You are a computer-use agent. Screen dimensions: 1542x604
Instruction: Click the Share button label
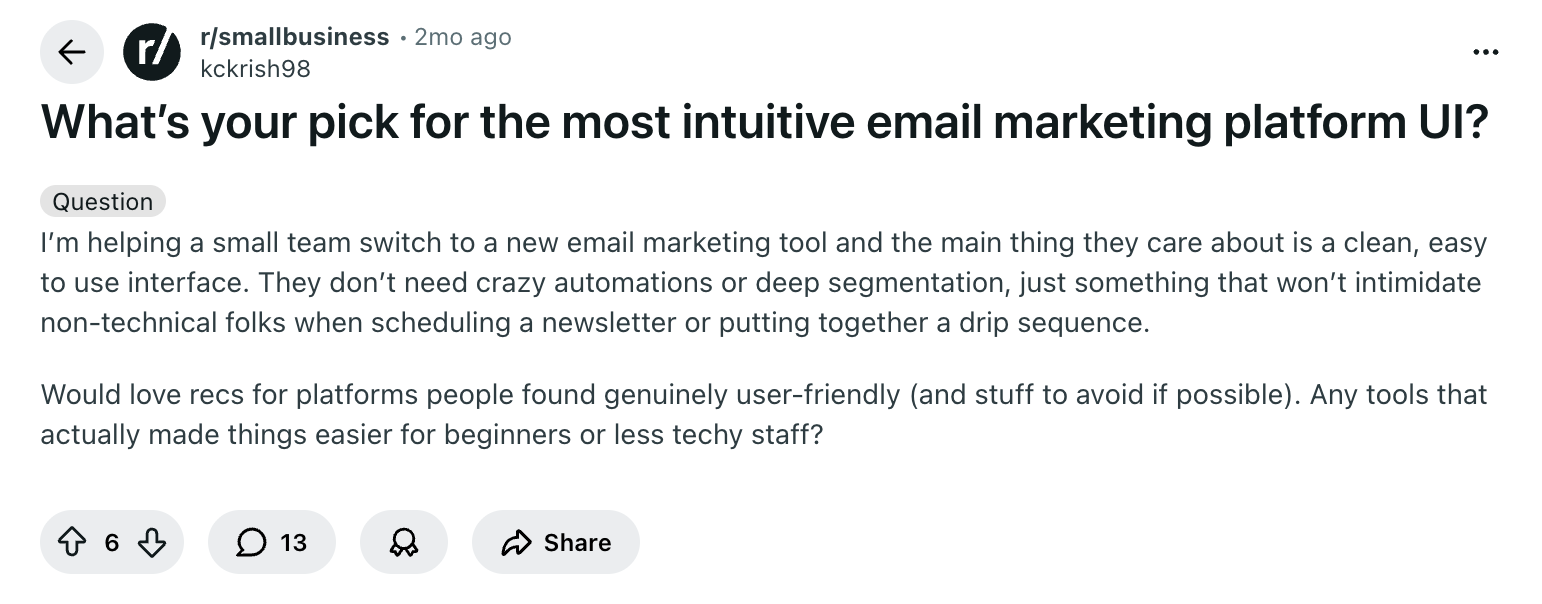click(577, 542)
